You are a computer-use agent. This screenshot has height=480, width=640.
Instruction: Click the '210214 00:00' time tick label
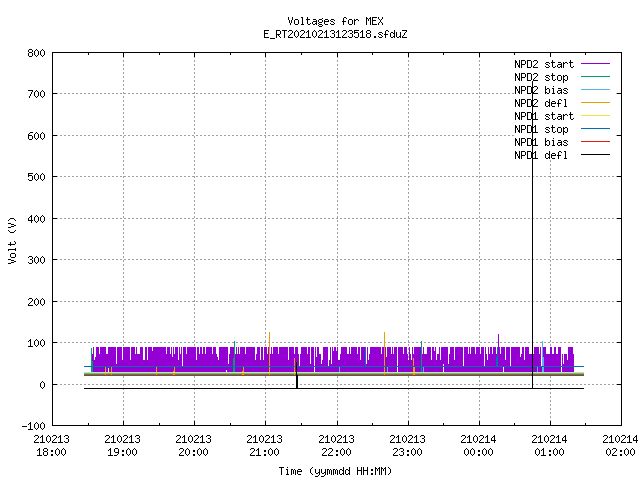[x=478, y=446]
